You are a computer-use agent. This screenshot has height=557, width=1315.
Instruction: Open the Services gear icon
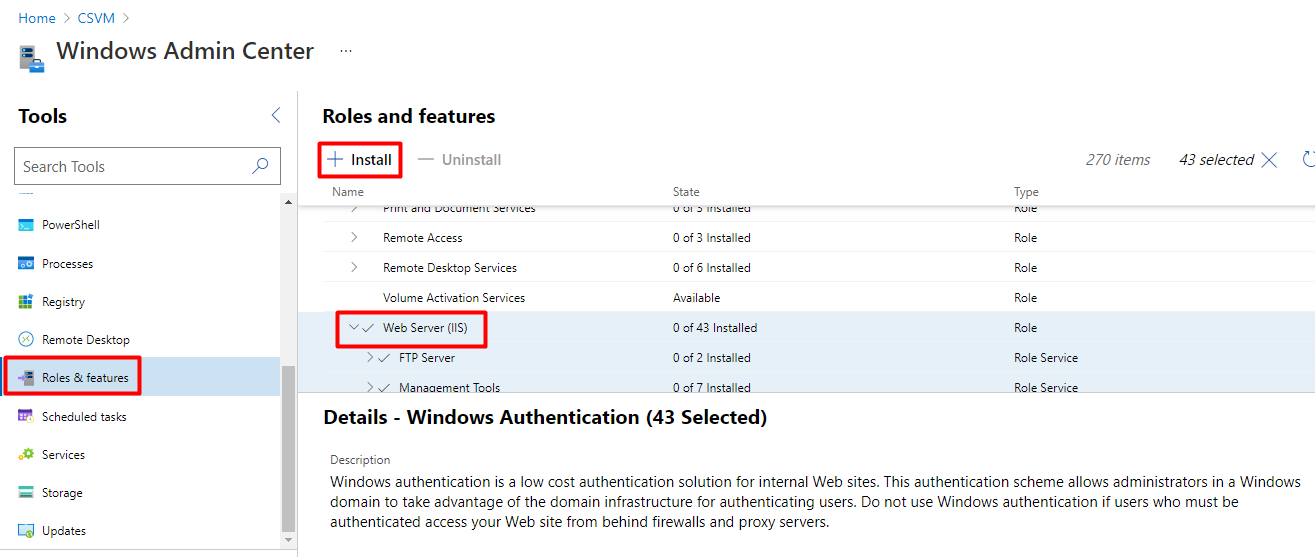[x=26, y=455]
